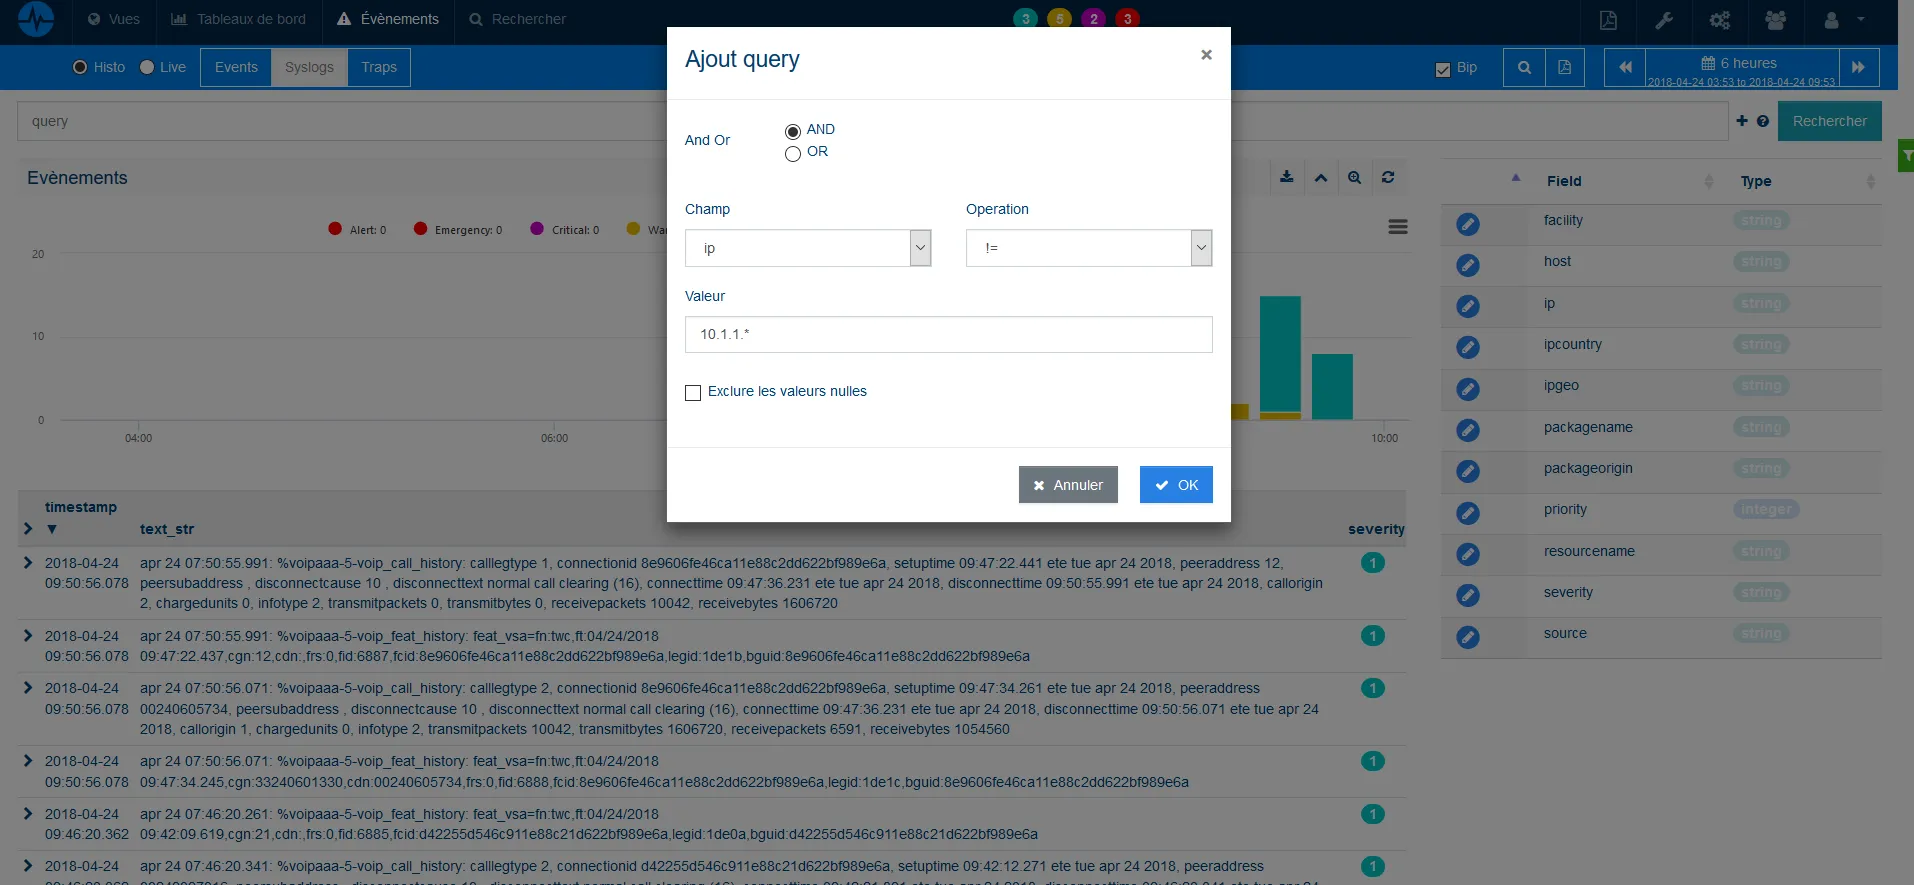1914x885 pixels.
Task: Select the OR radio button
Action: [793, 154]
